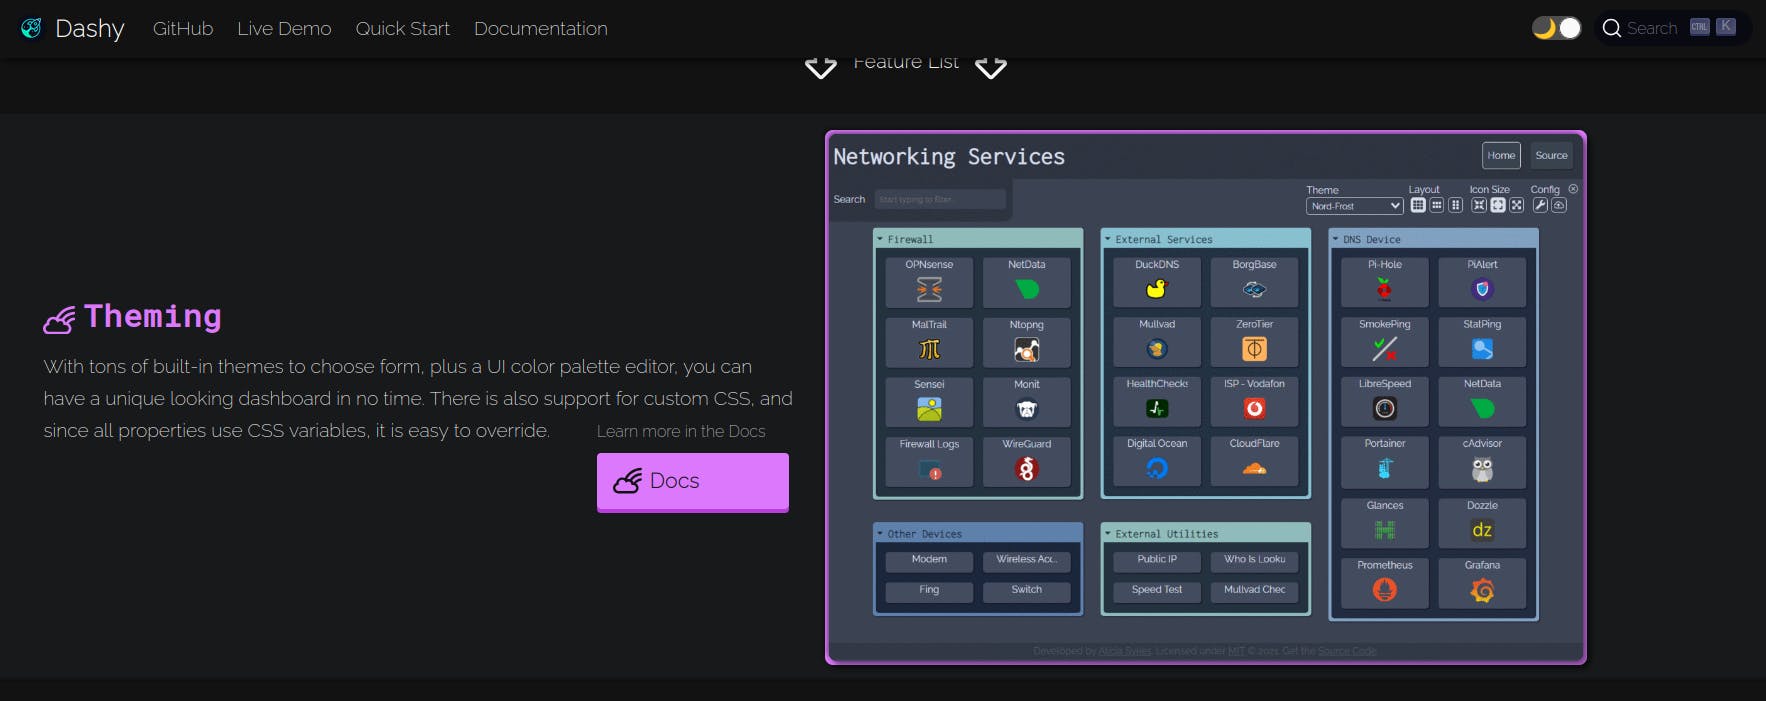Screen dimensions: 1766x701
Task: Collapse the External Utilities section
Action: point(1206,534)
